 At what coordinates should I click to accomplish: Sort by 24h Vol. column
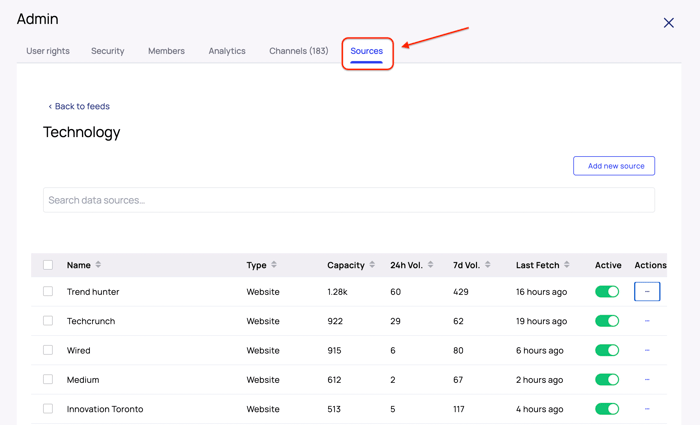click(430, 265)
